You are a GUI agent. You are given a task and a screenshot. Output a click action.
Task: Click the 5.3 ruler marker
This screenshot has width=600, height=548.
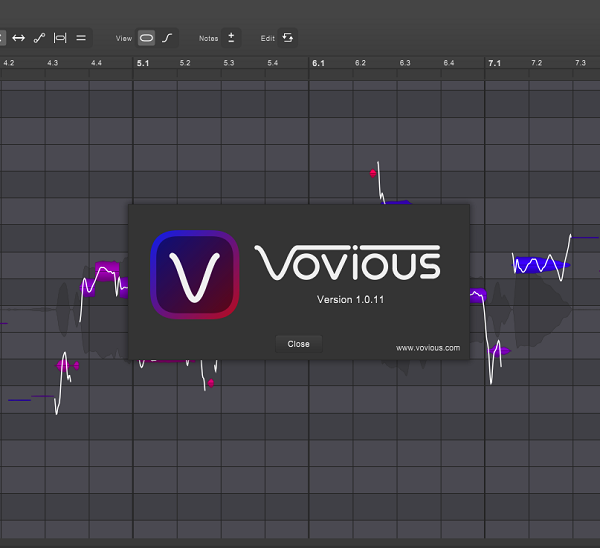point(229,63)
